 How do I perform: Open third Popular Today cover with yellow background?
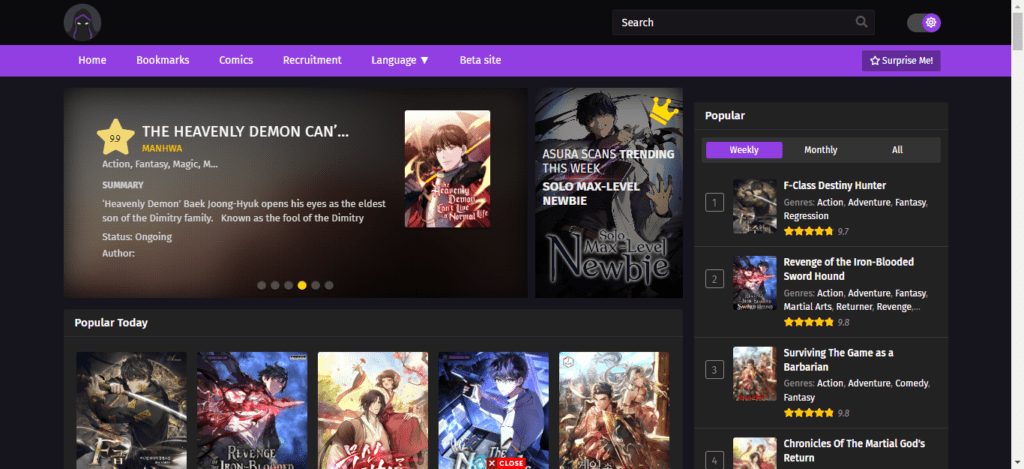pyautogui.click(x=373, y=410)
